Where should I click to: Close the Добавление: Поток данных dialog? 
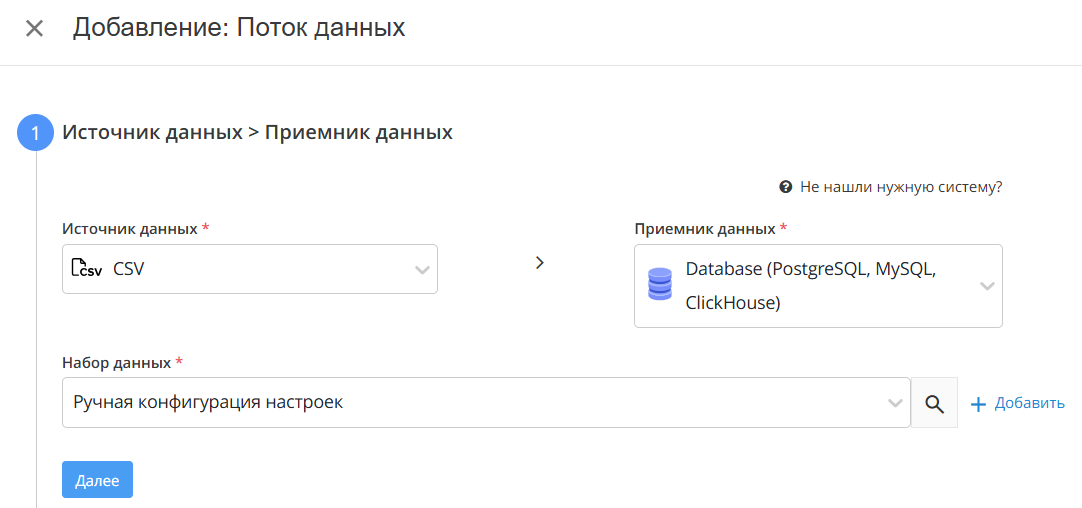(x=34, y=28)
